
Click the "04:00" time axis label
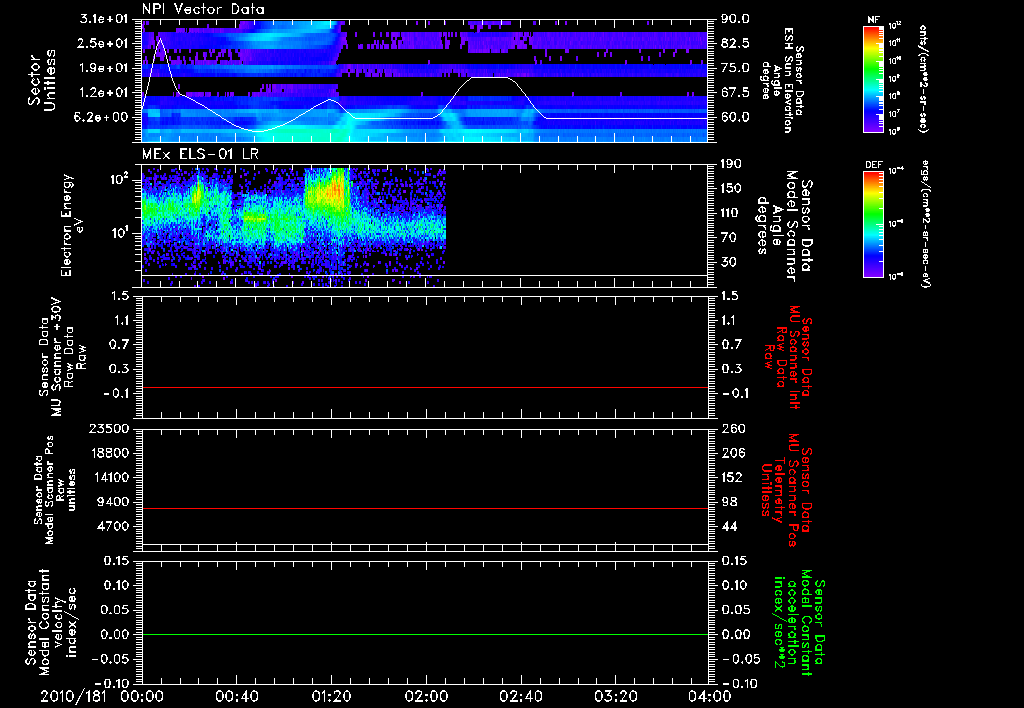709,696
